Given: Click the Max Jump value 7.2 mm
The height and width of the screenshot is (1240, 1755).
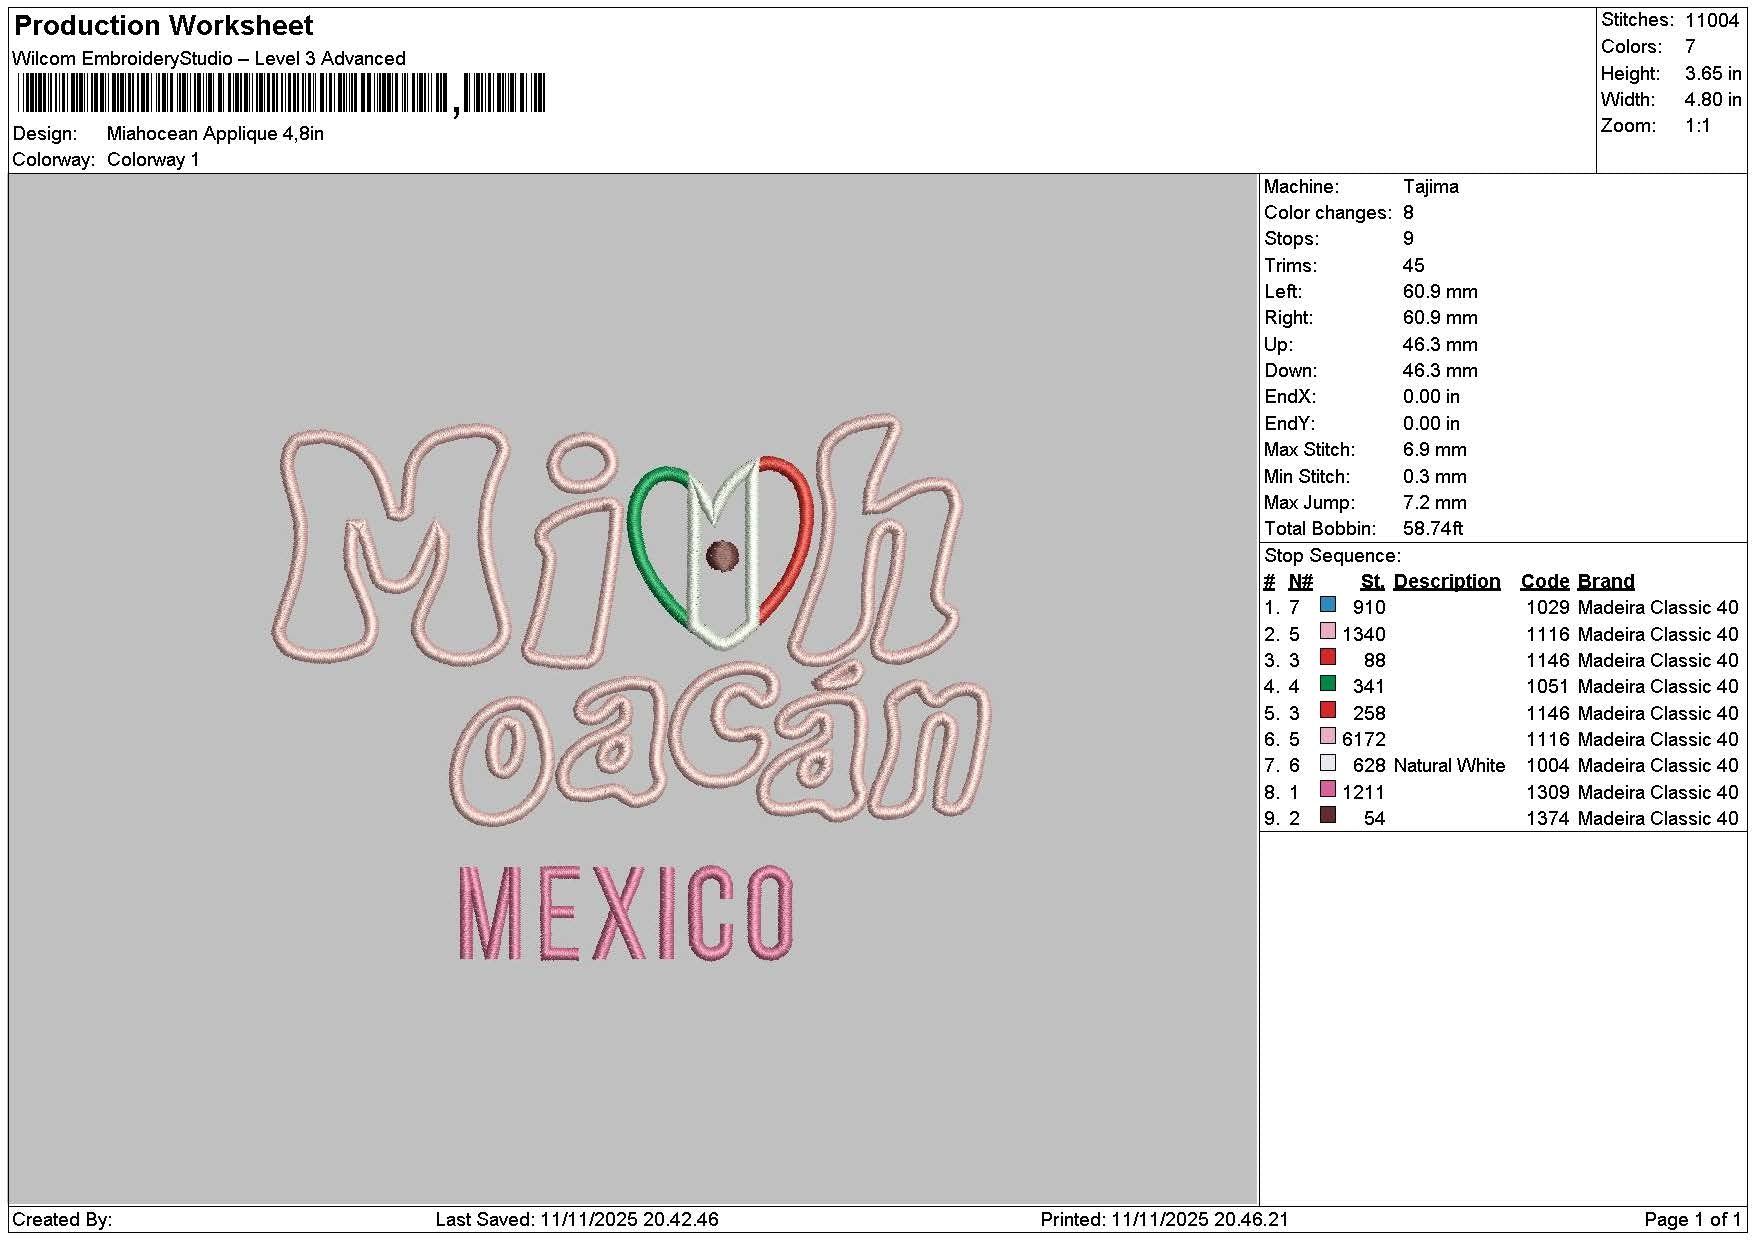Looking at the screenshot, I should [x=1435, y=502].
